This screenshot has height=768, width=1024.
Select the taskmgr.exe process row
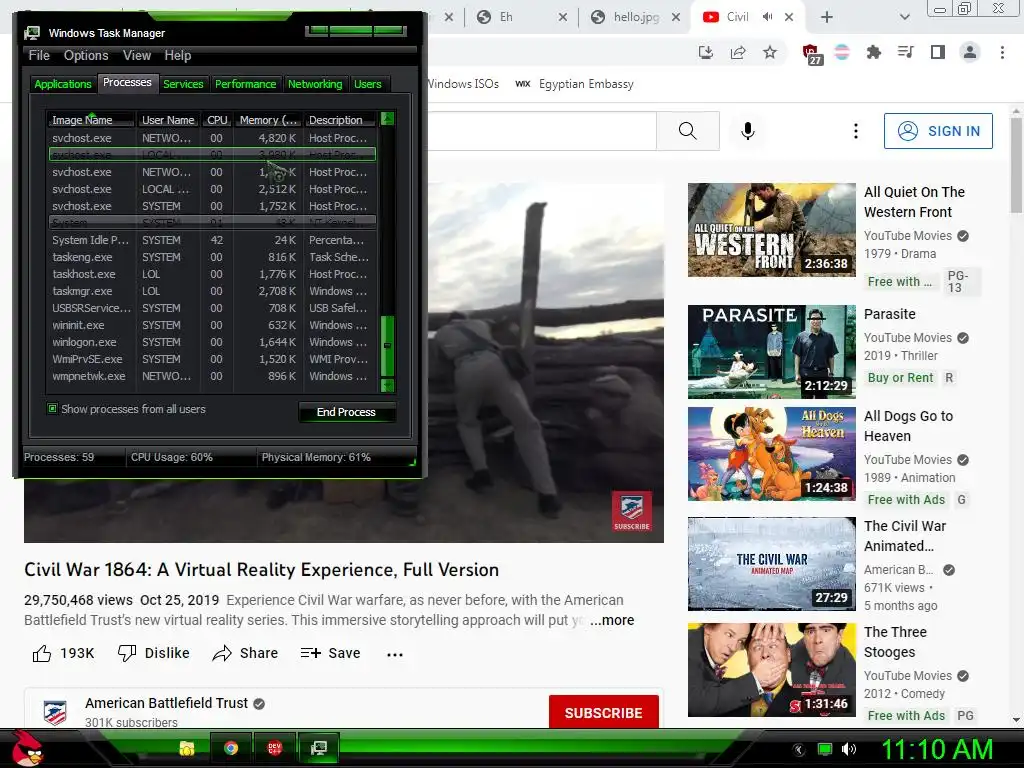coord(212,291)
